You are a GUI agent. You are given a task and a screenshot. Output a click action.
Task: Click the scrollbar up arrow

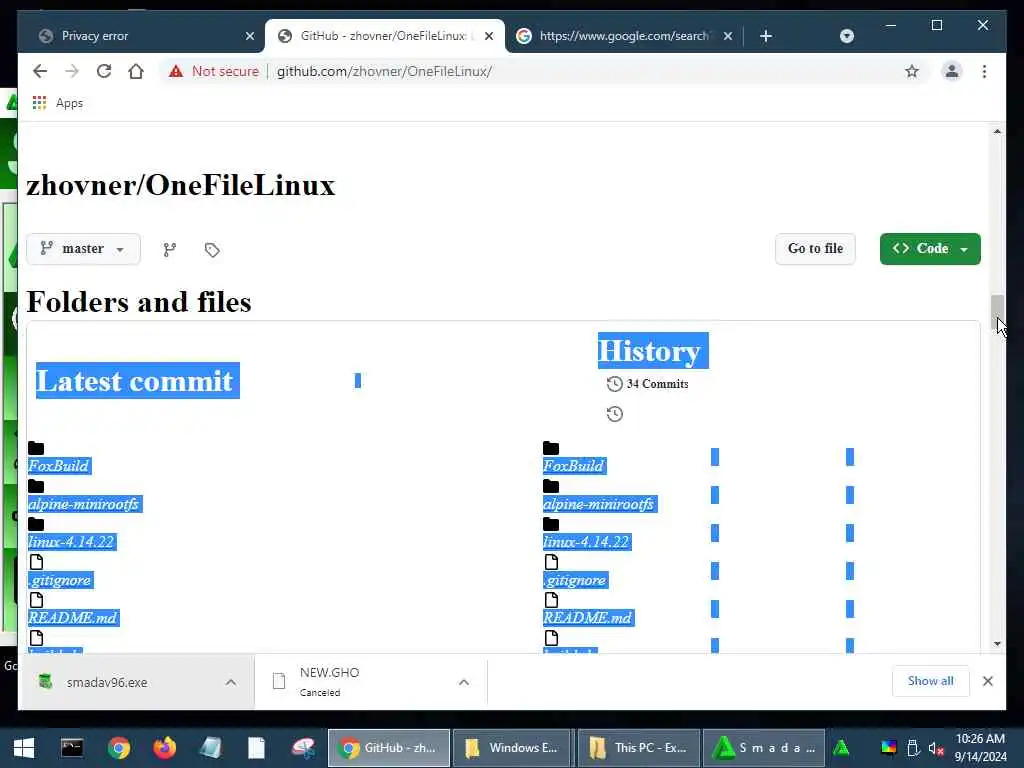click(x=997, y=131)
